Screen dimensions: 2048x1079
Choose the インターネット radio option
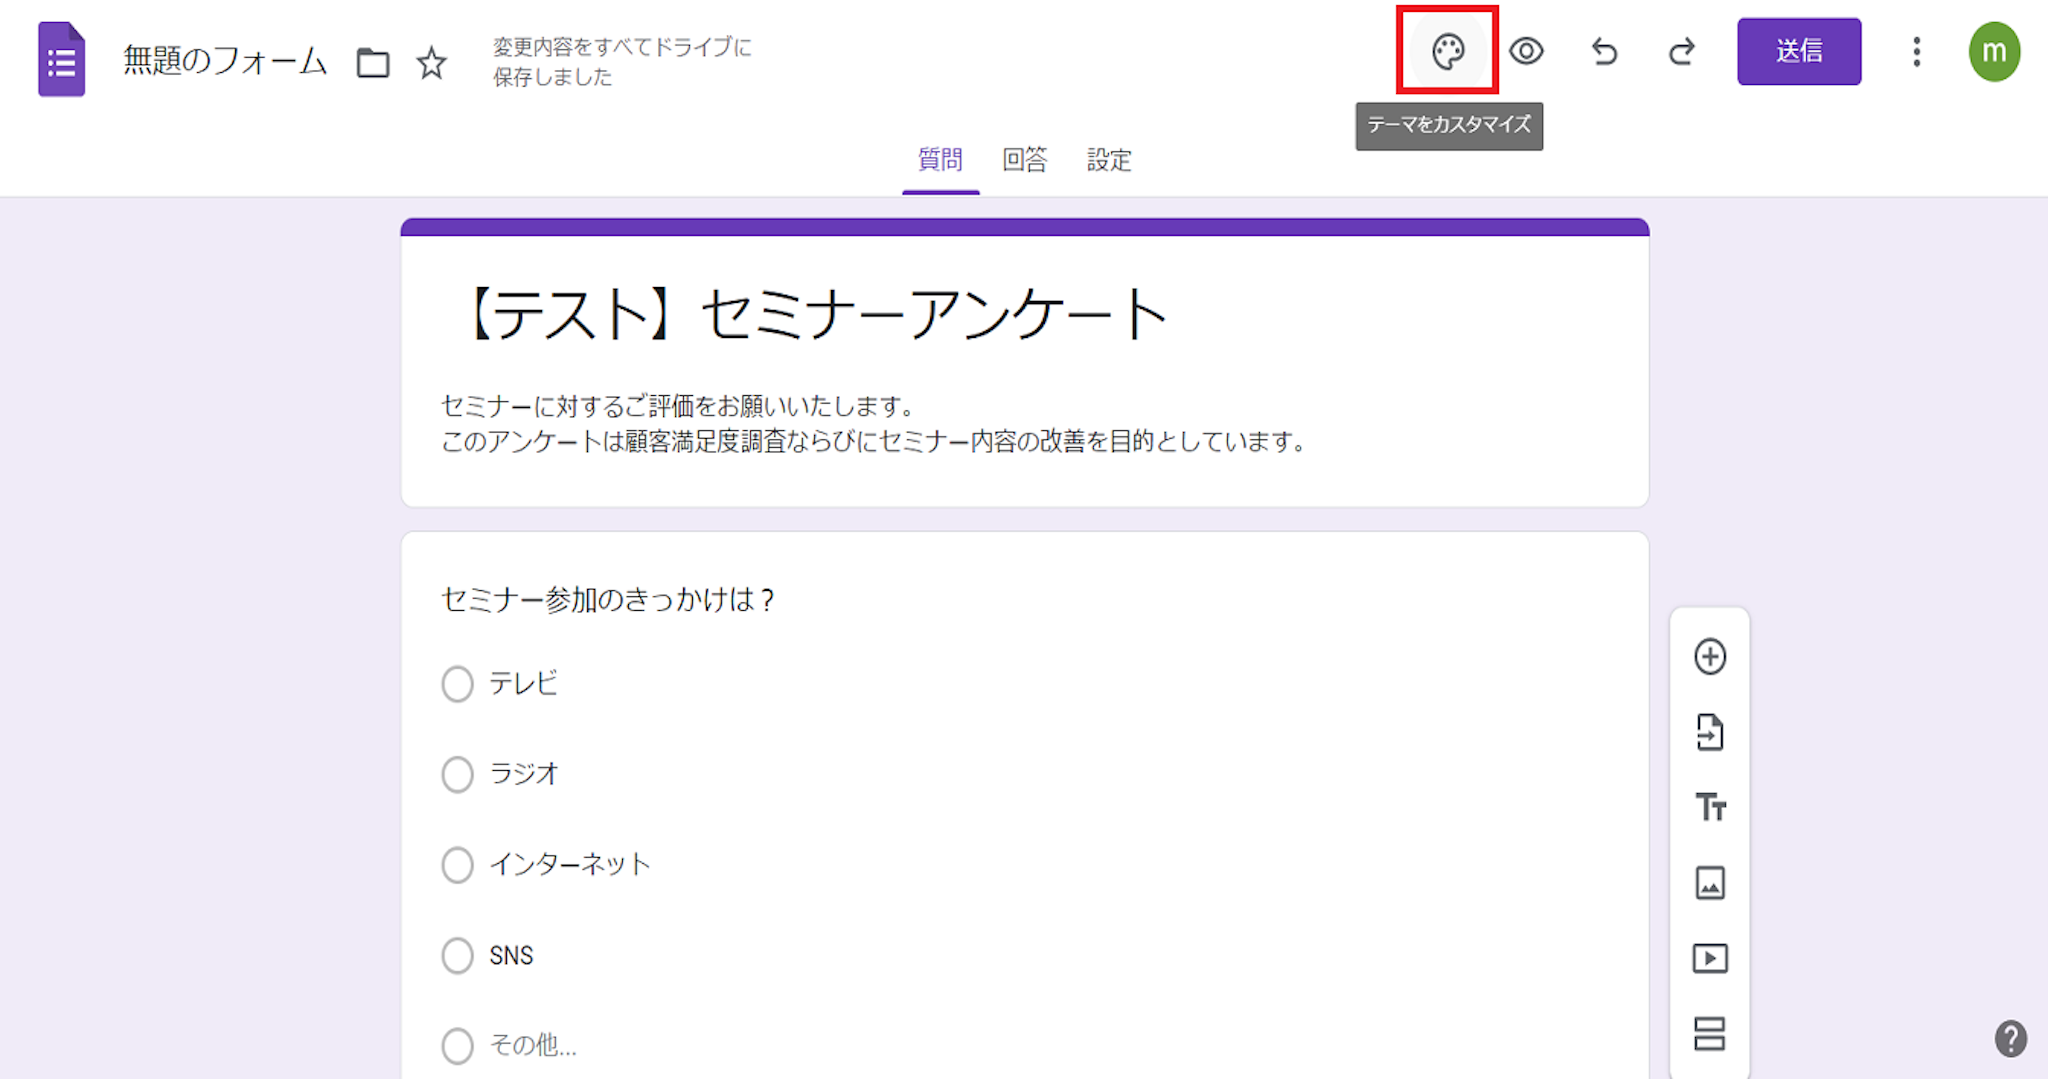pos(458,865)
